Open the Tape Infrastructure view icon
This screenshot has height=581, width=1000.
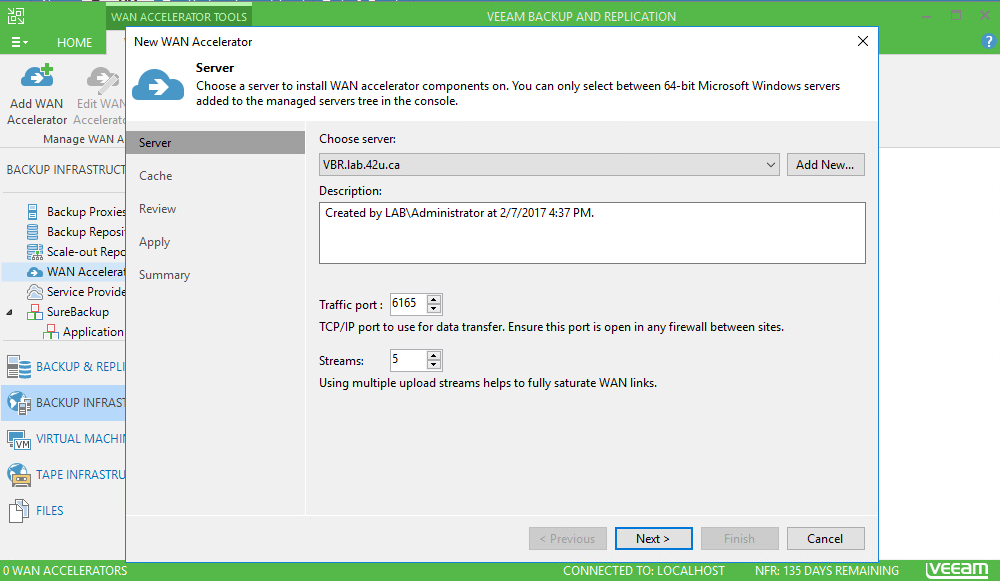click(19, 475)
